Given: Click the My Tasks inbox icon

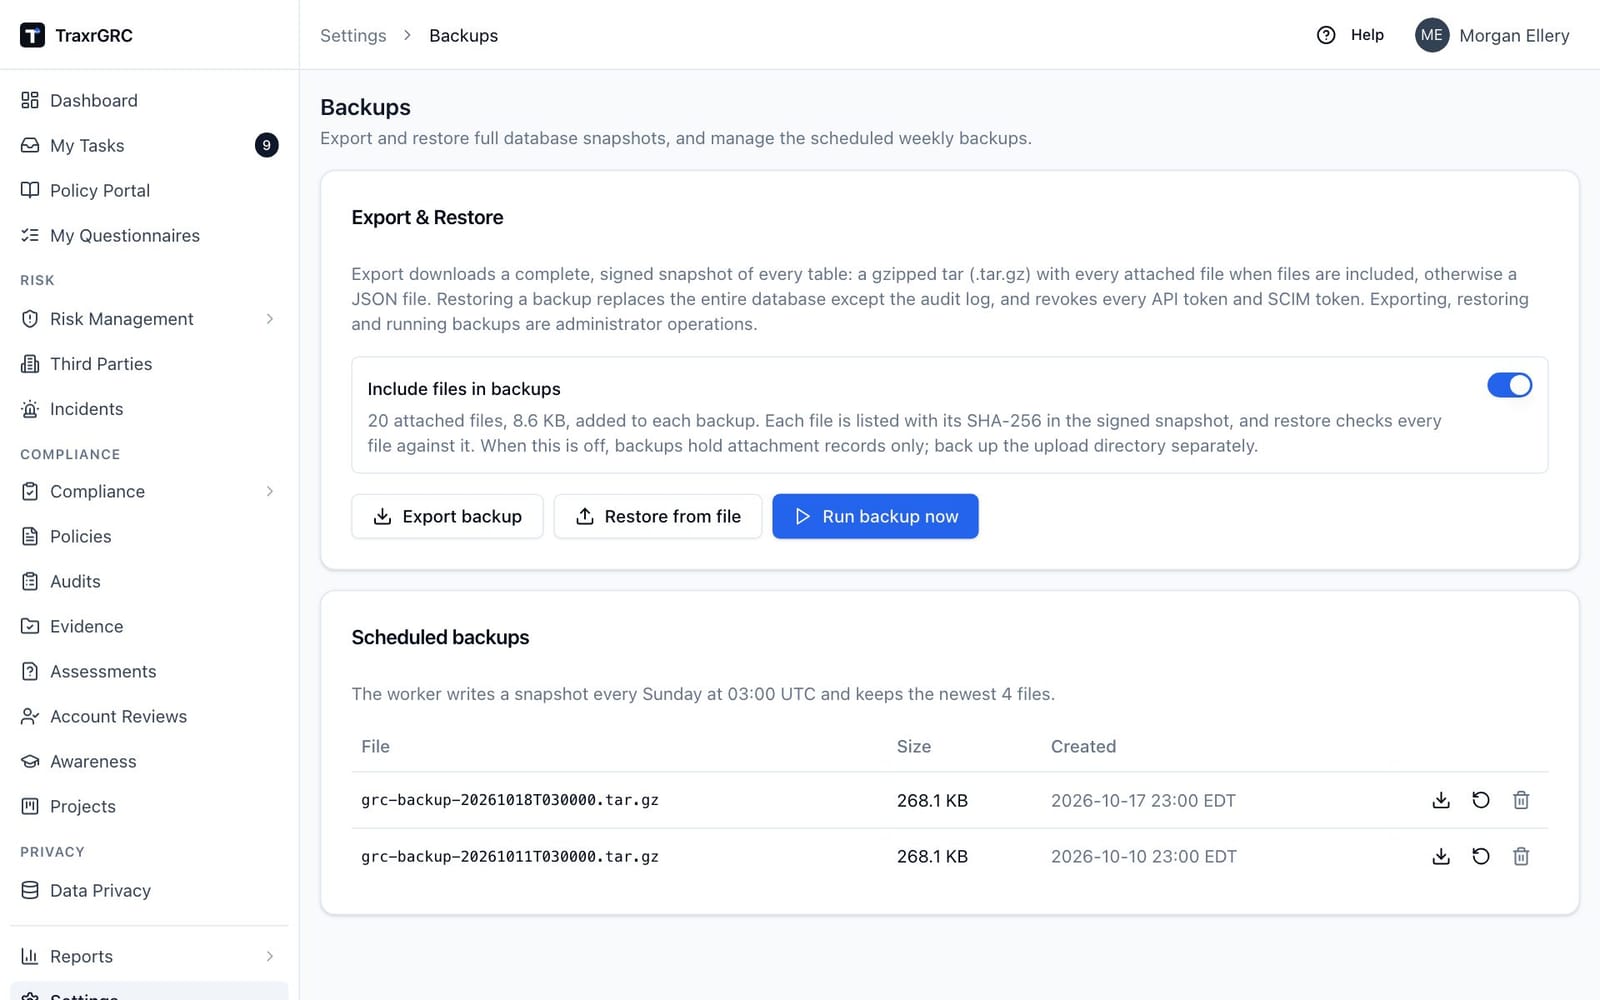Looking at the screenshot, I should click(x=30, y=145).
